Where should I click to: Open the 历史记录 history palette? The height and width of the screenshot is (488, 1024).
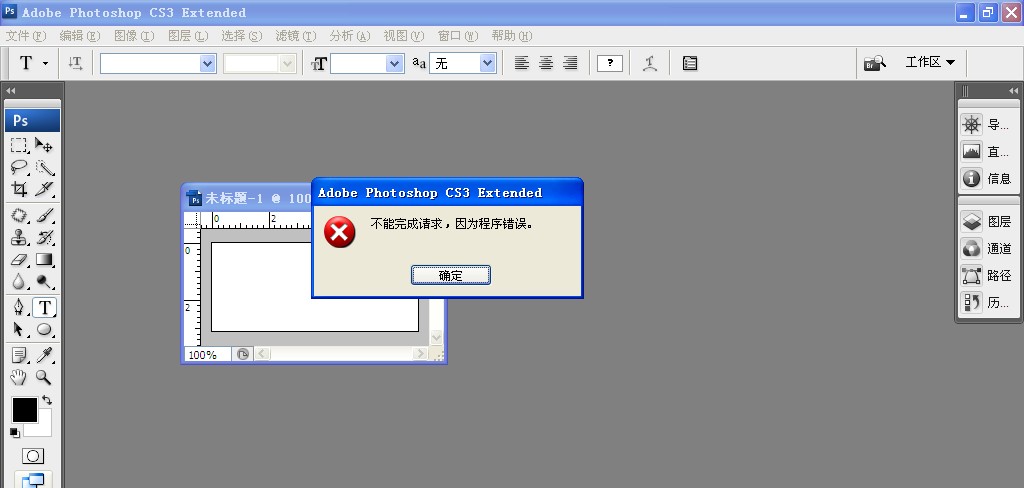point(985,302)
